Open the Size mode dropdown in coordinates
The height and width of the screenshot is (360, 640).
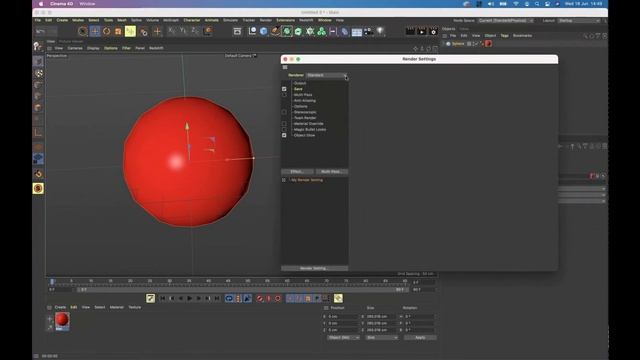tap(382, 338)
